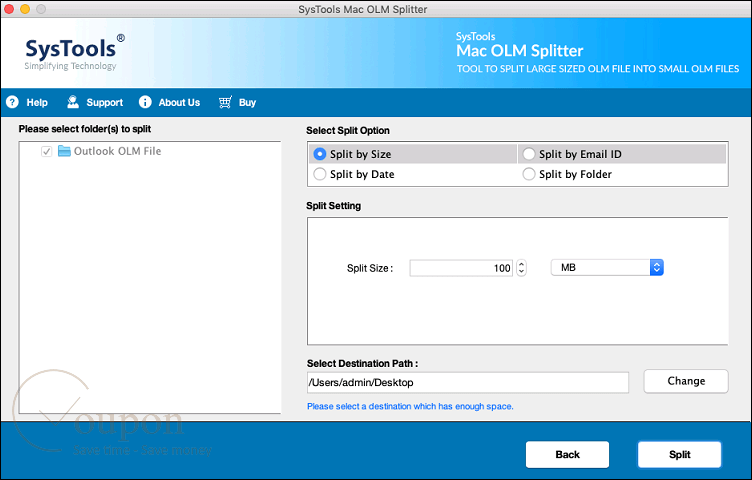Viewport: 752px width, 480px height.
Task: Click 'Please select folder(s) to split' label
Action: pos(85,129)
